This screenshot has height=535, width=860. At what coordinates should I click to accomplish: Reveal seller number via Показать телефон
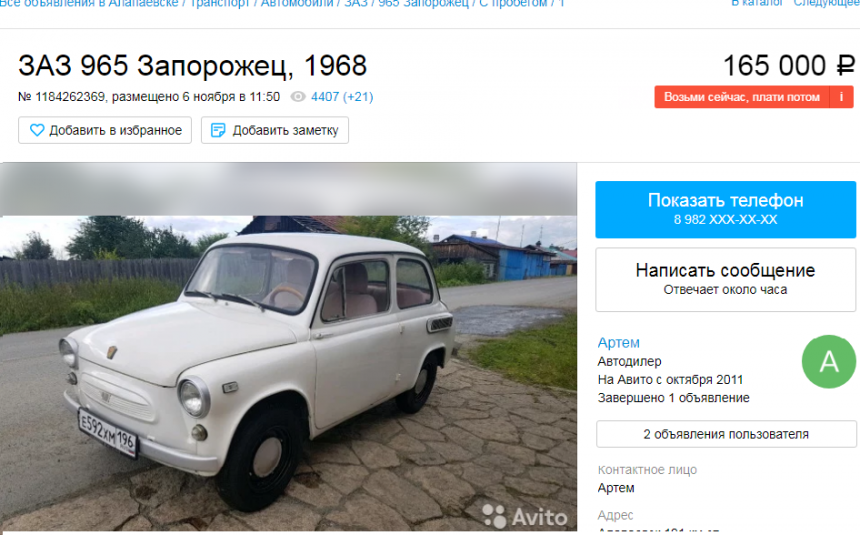(726, 210)
